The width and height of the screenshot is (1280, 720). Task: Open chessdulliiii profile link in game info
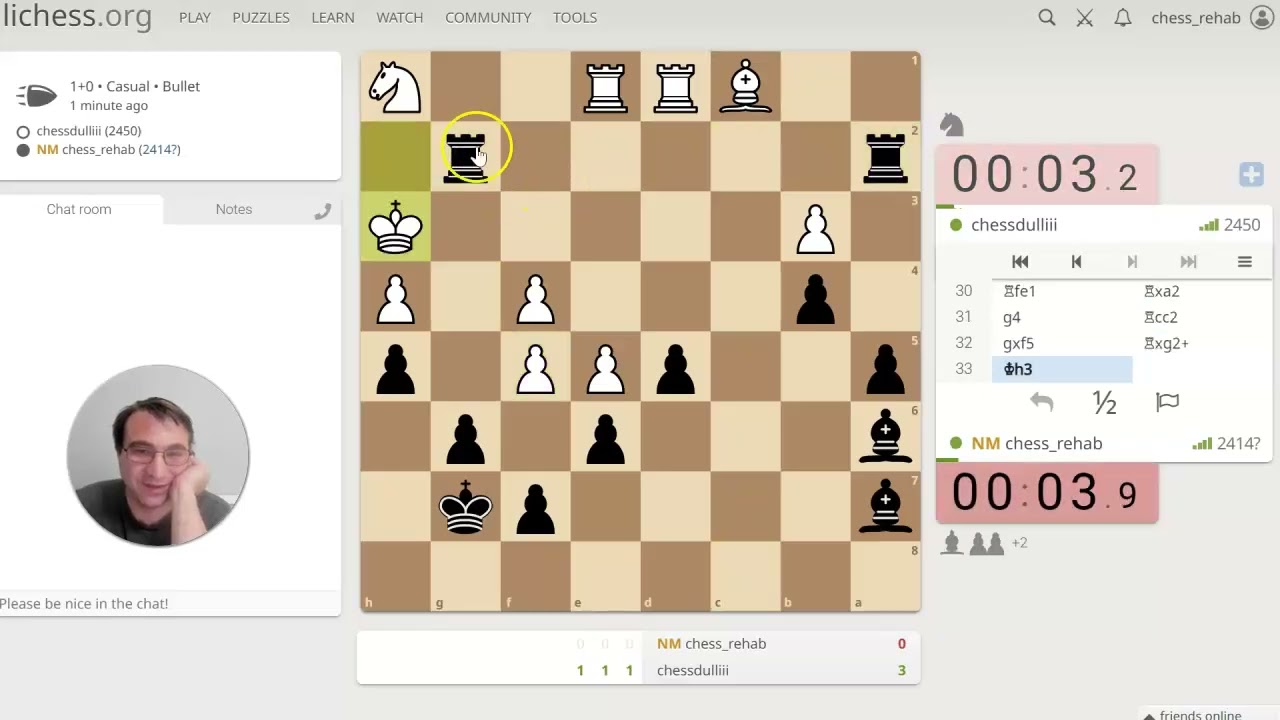tap(88, 131)
